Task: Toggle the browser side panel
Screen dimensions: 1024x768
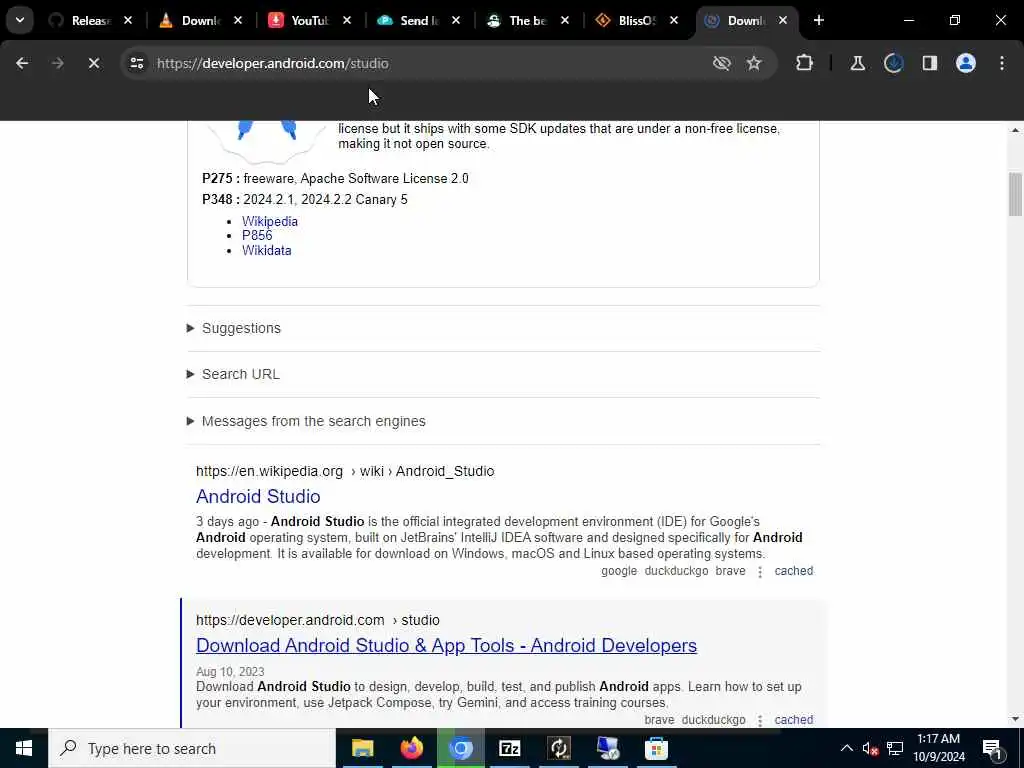Action: tap(929, 63)
